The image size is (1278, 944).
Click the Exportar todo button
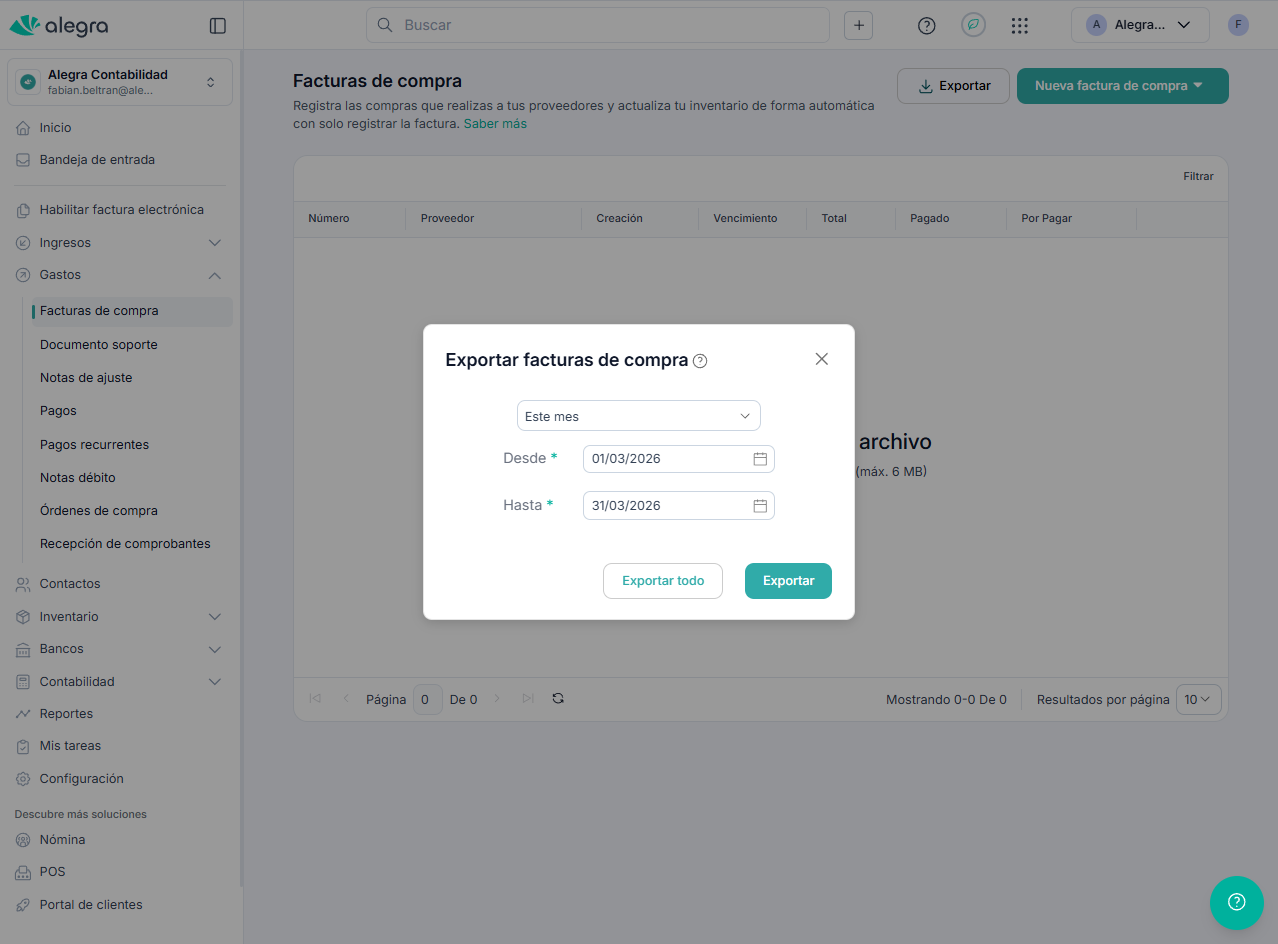662,580
